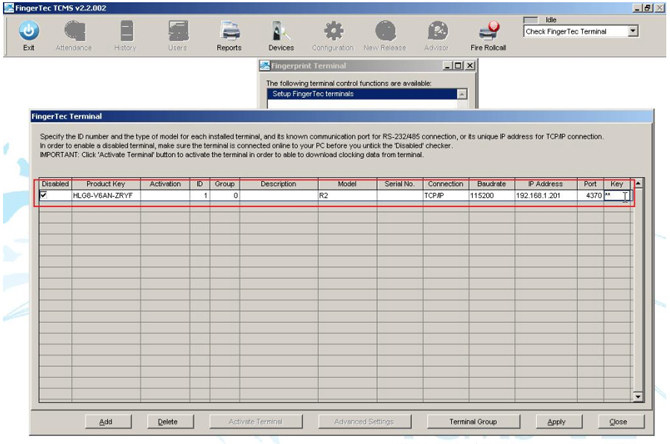Click the terminal table scroll up arrow

[638, 184]
